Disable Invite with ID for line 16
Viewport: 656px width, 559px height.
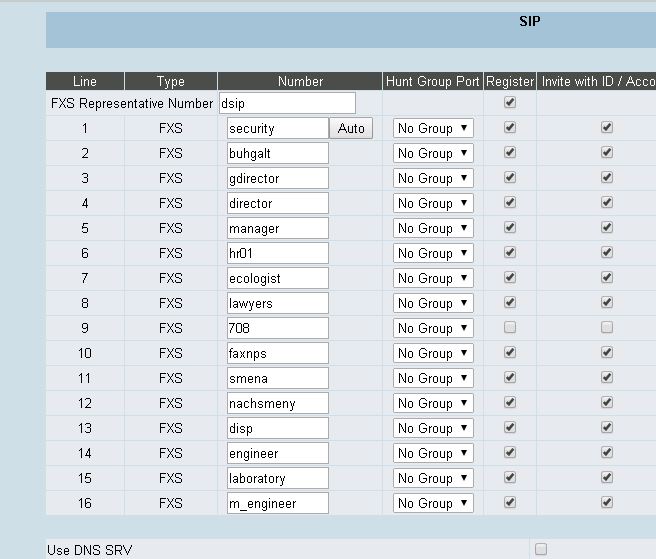click(x=606, y=503)
